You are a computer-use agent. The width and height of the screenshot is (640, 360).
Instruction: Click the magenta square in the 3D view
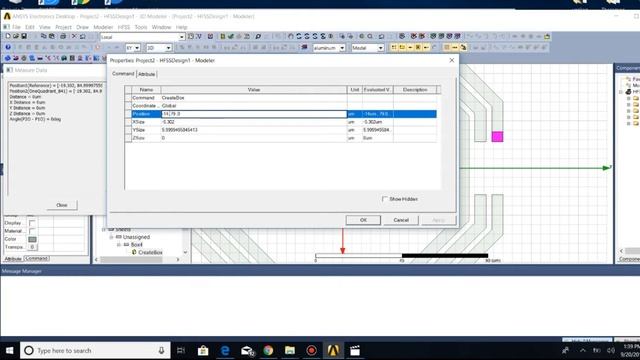pos(497,136)
